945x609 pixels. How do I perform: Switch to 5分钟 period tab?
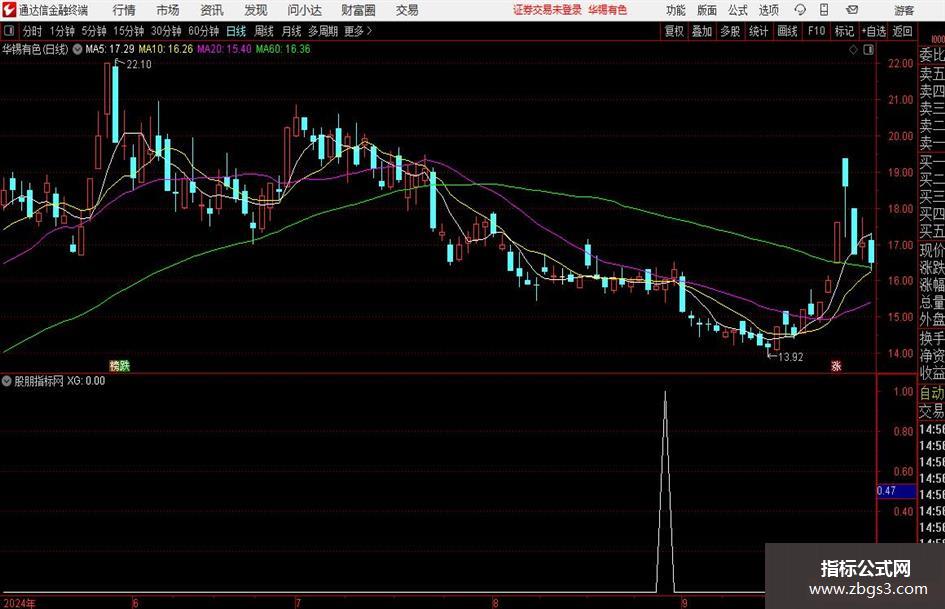click(94, 31)
